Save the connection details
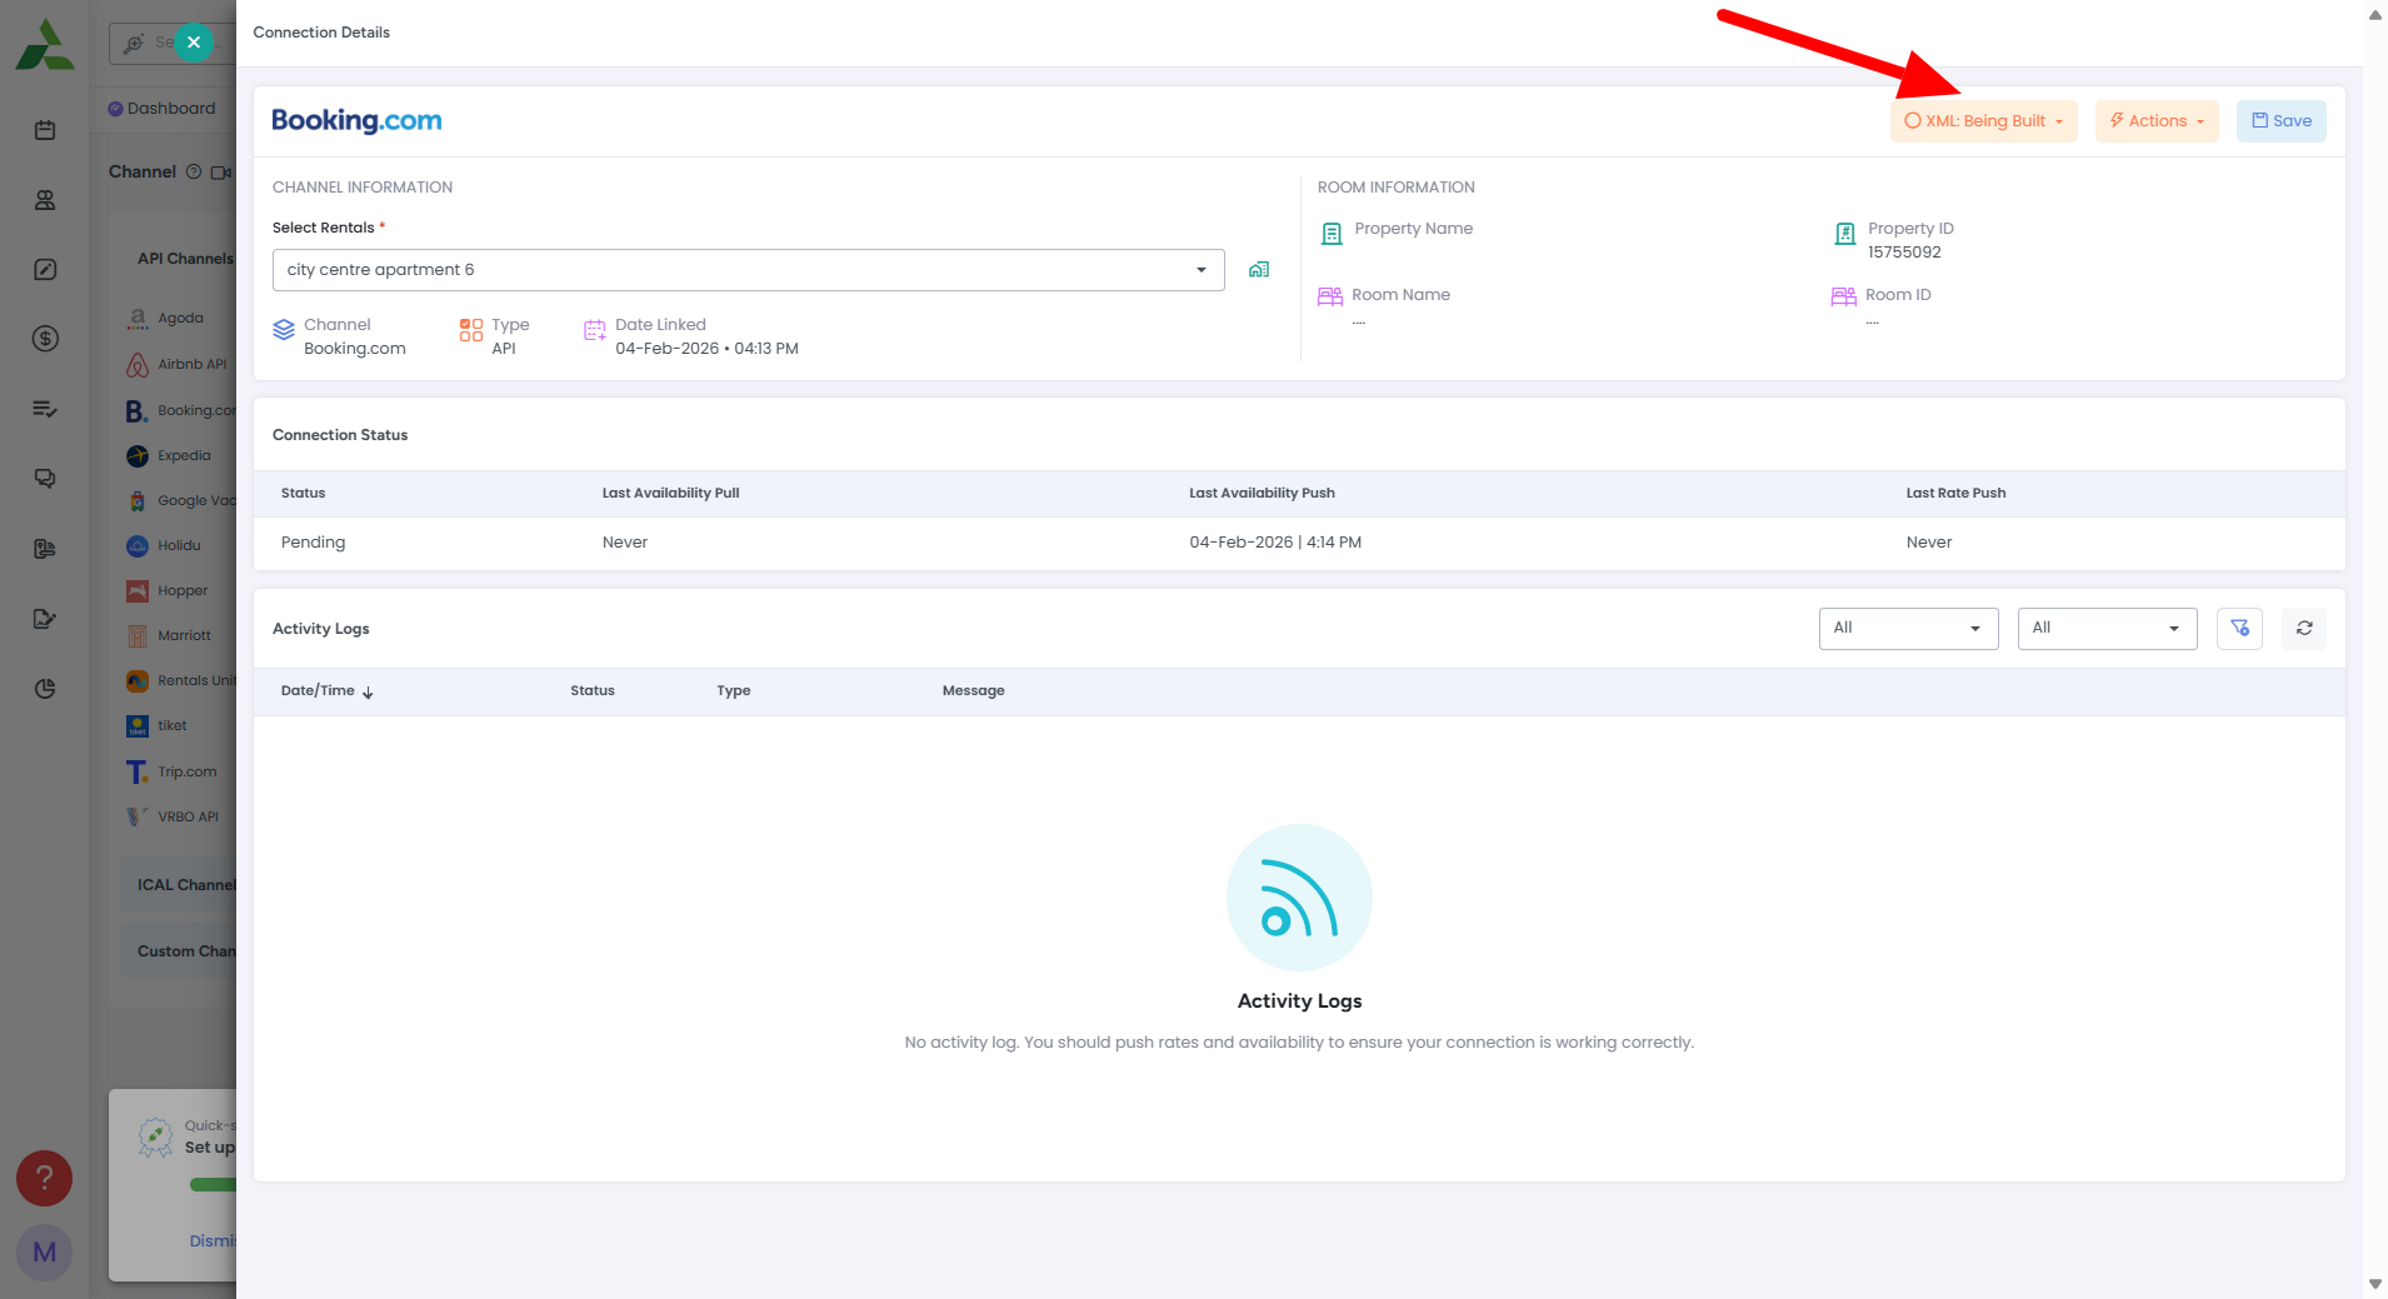This screenshot has height=1299, width=2388. pyautogui.click(x=2281, y=121)
